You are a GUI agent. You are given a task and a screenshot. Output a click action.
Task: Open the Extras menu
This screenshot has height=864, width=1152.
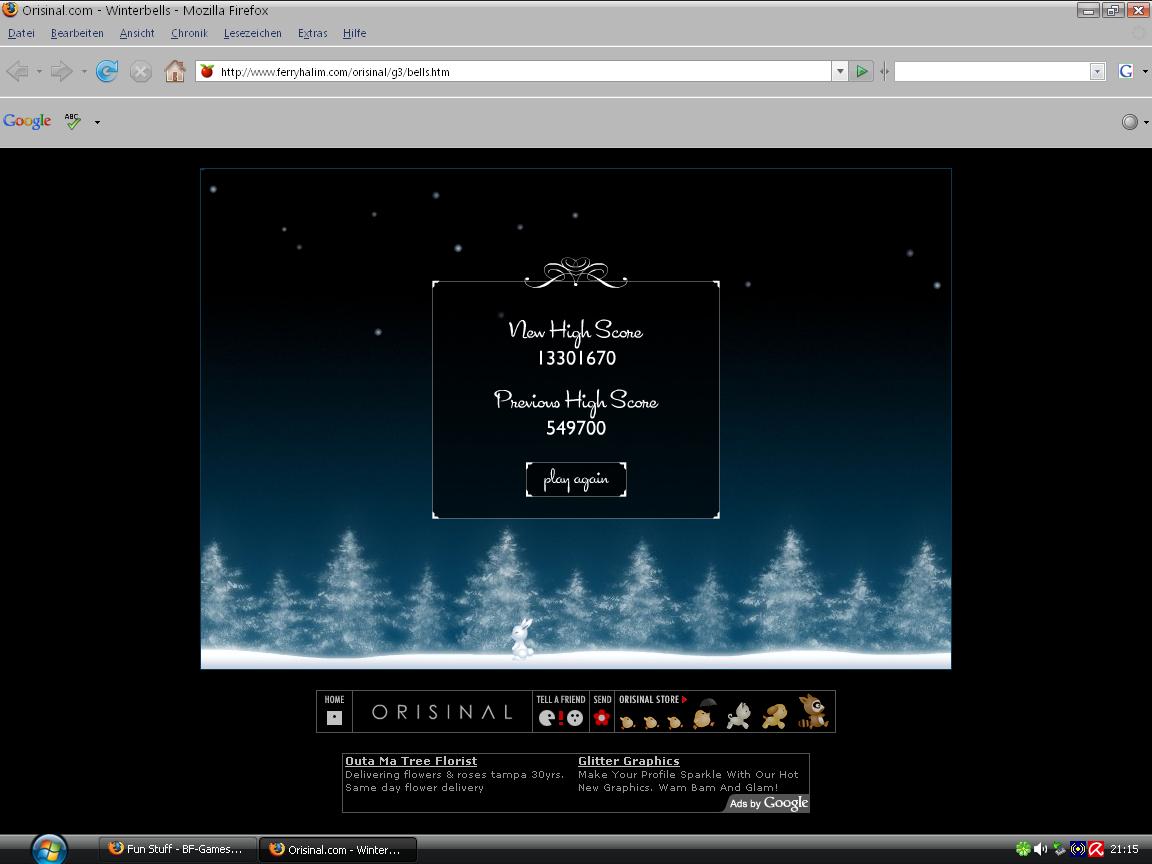click(x=312, y=33)
